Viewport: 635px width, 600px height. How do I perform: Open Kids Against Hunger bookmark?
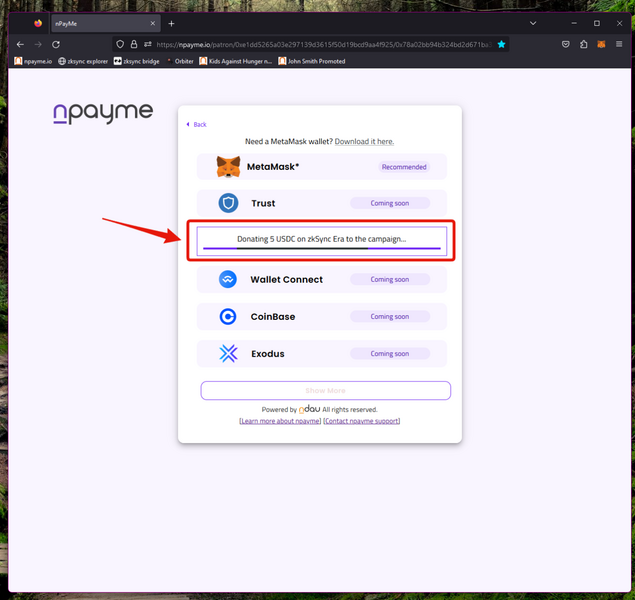click(x=236, y=61)
